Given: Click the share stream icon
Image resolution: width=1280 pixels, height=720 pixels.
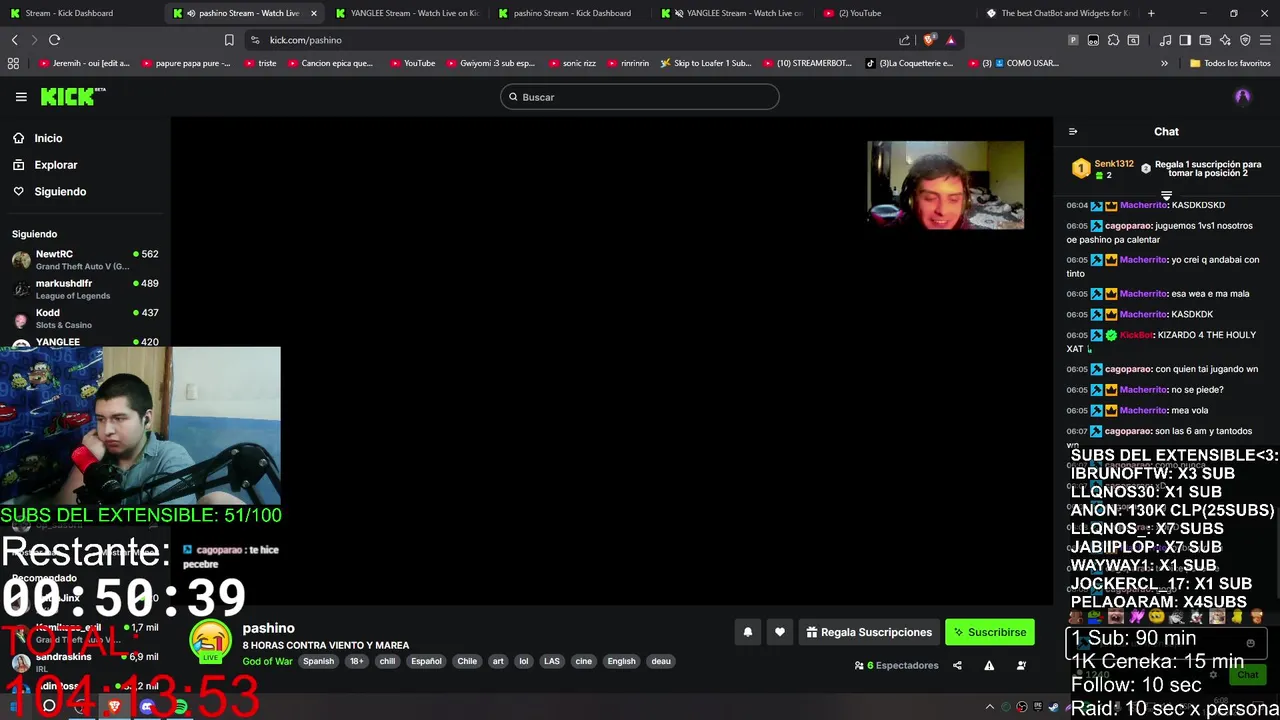Looking at the screenshot, I should coord(957,666).
